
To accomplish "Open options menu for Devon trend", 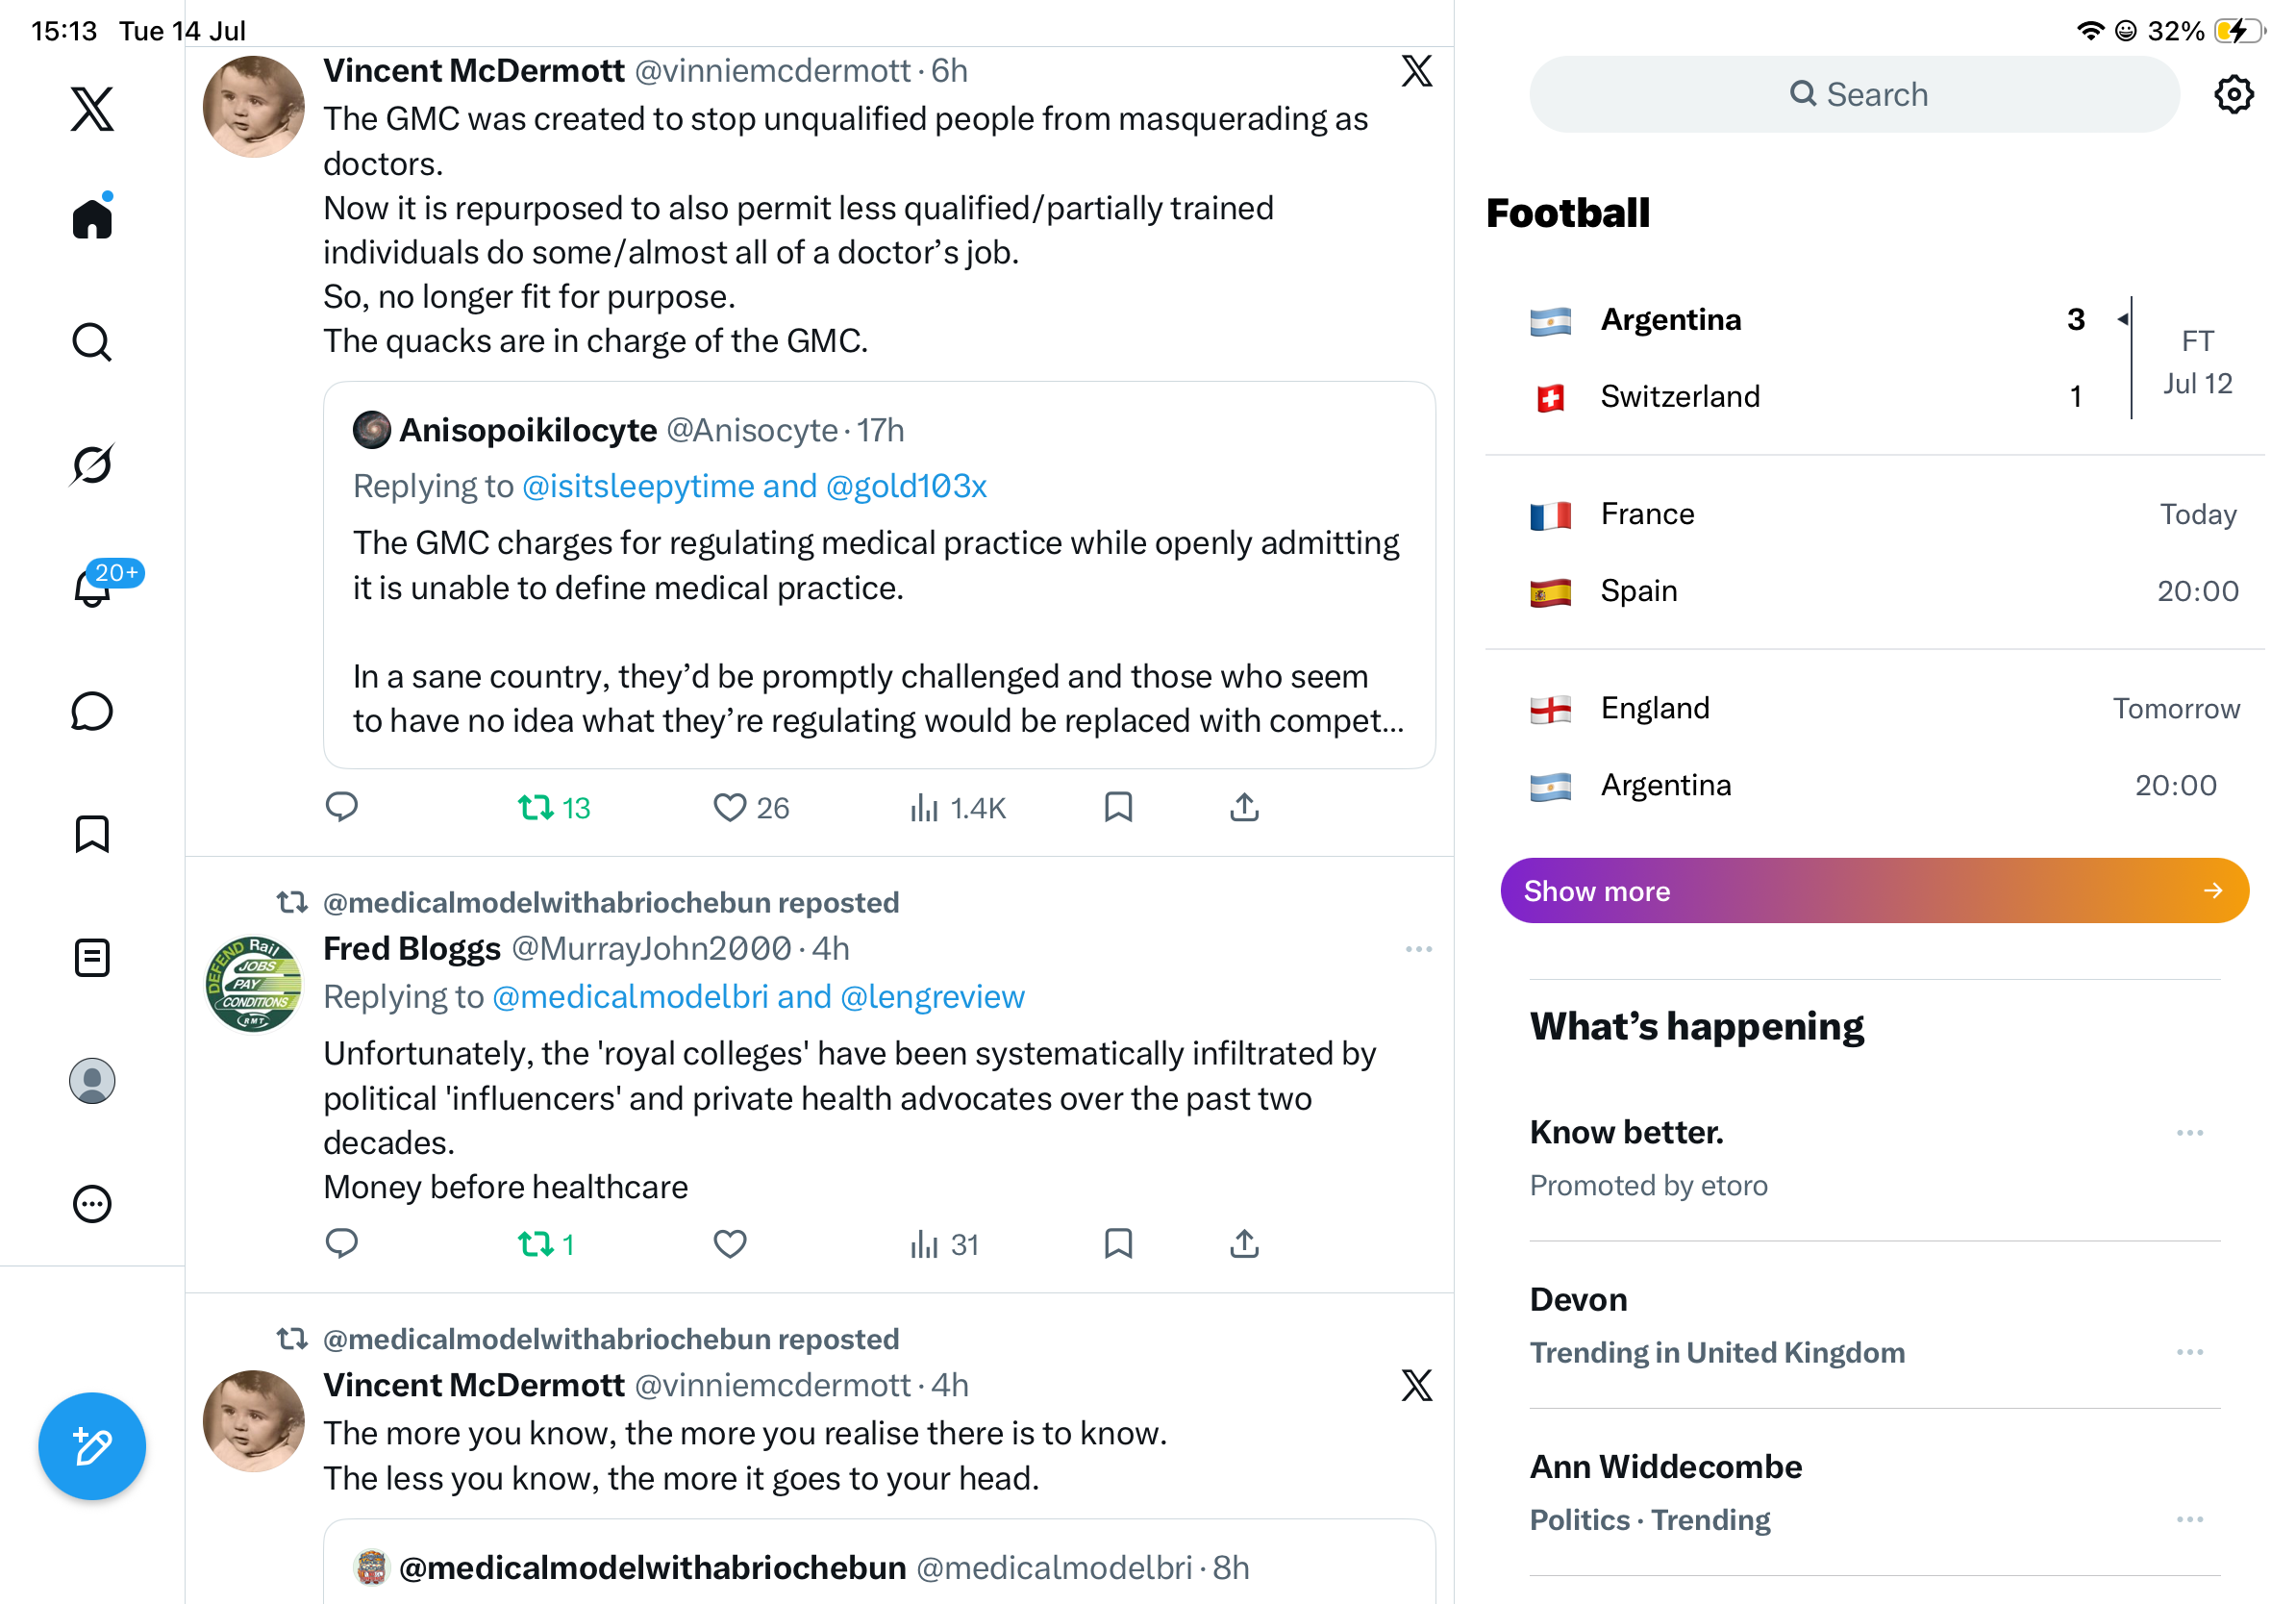I will pos(2189,1352).
